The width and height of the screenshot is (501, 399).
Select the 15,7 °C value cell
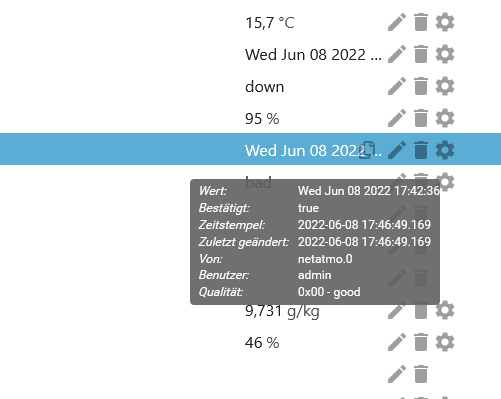point(270,23)
